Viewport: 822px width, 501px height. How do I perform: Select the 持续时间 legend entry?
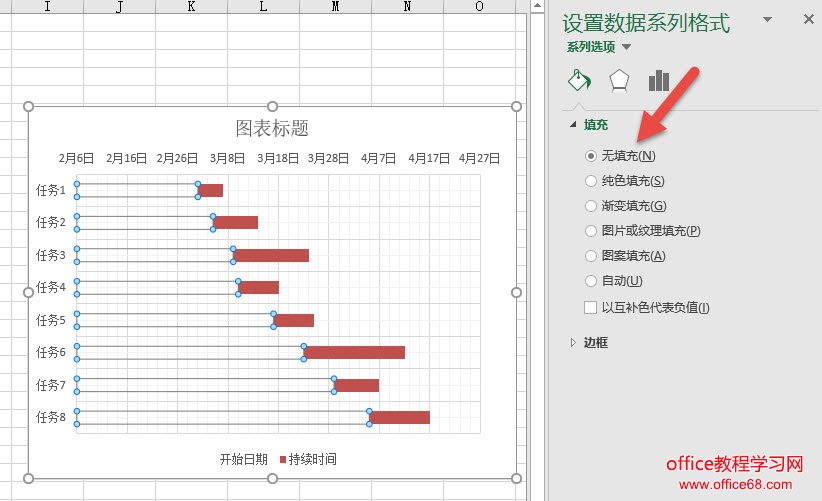tap(312, 459)
